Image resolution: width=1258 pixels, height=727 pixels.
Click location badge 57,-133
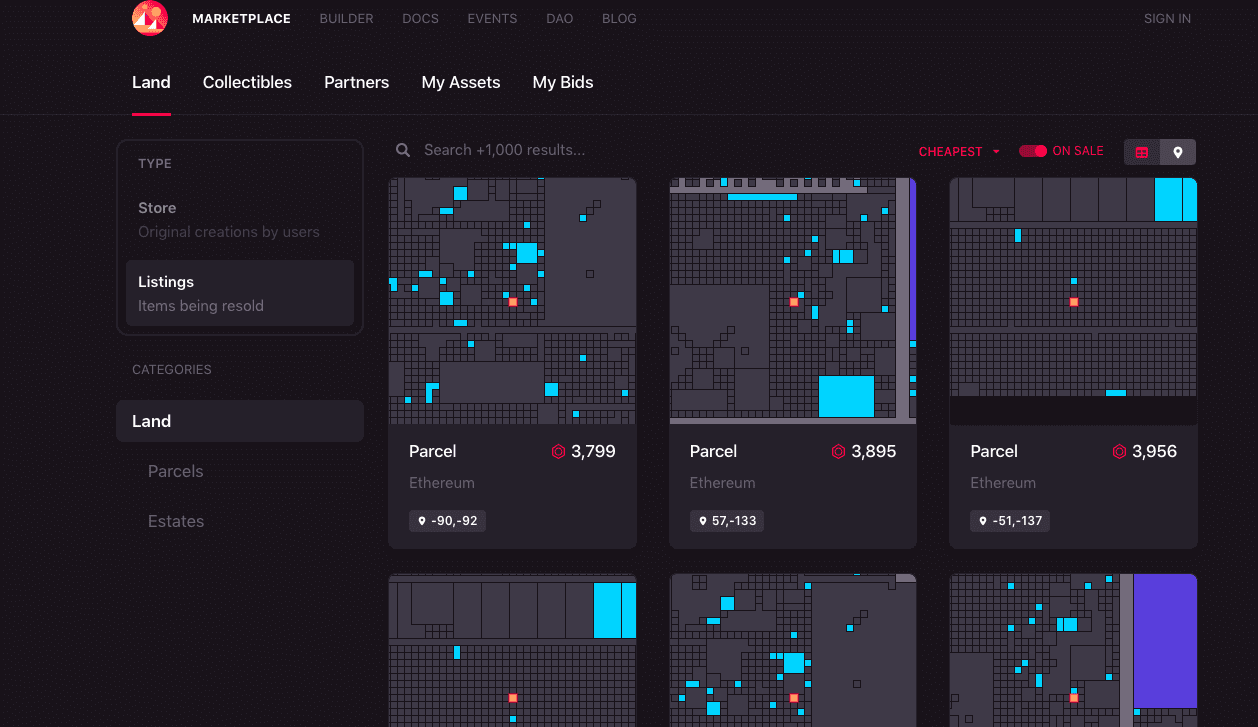click(x=727, y=521)
